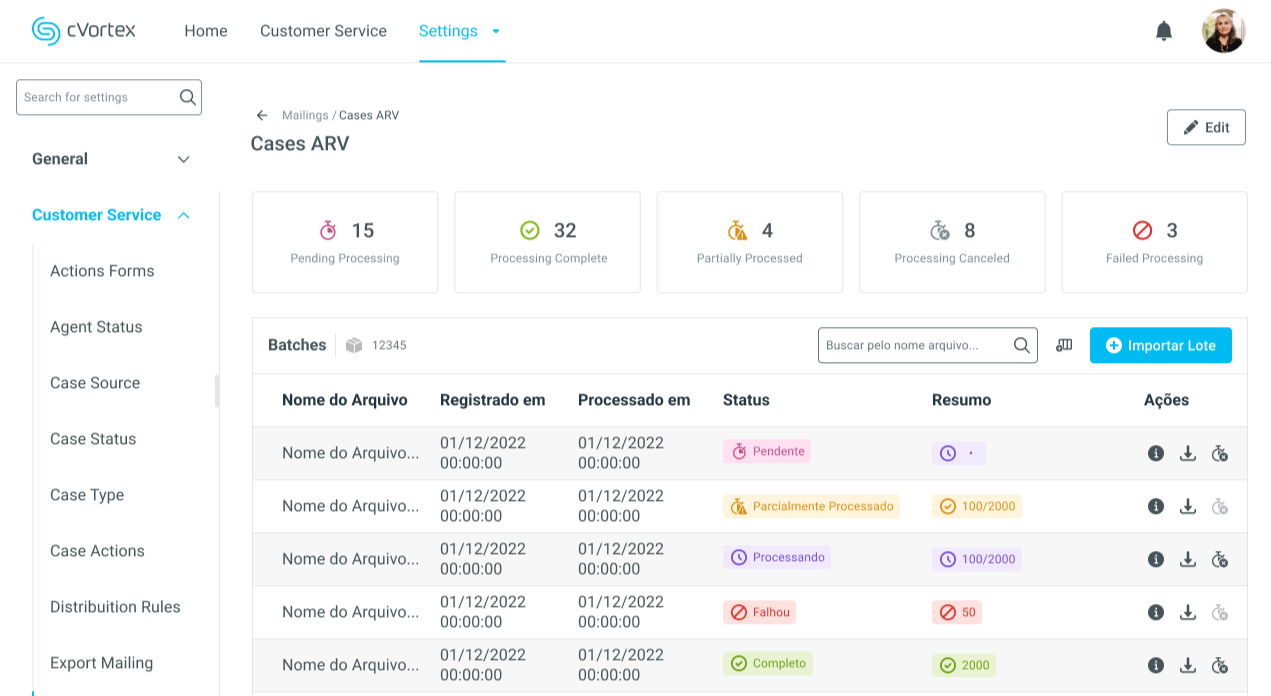Click the notifications bell icon
Image resolution: width=1271 pixels, height=696 pixels.
[x=1163, y=31]
